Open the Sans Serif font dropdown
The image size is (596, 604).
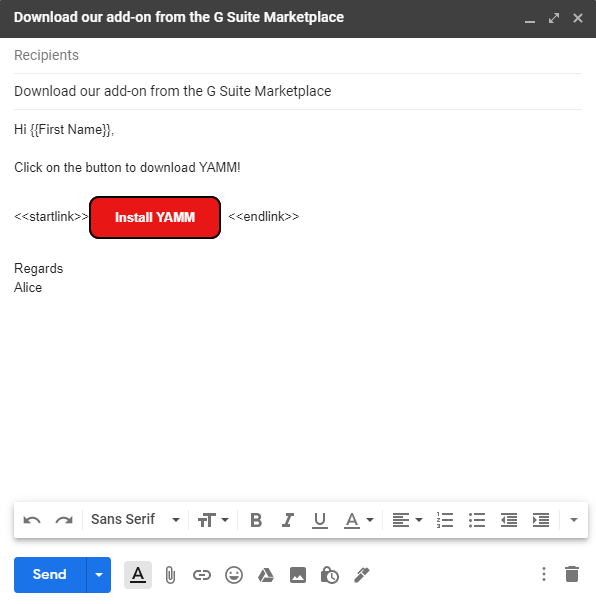point(135,520)
